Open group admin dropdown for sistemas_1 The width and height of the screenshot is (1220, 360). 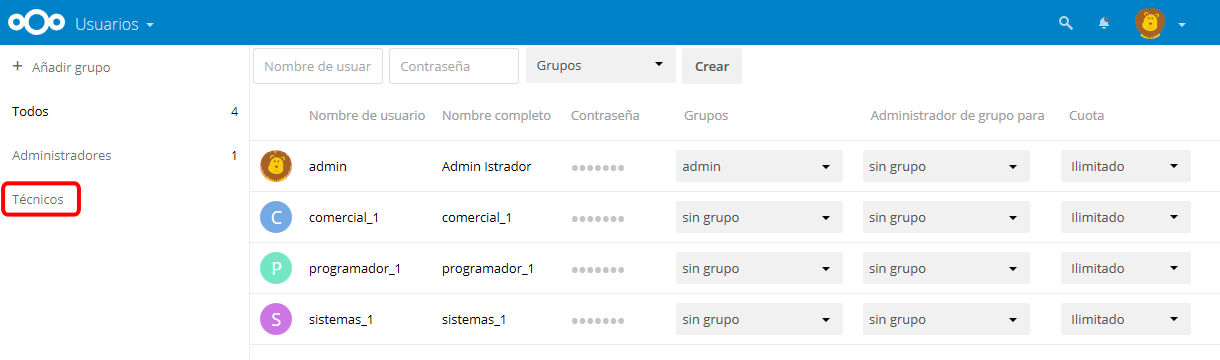coord(946,319)
